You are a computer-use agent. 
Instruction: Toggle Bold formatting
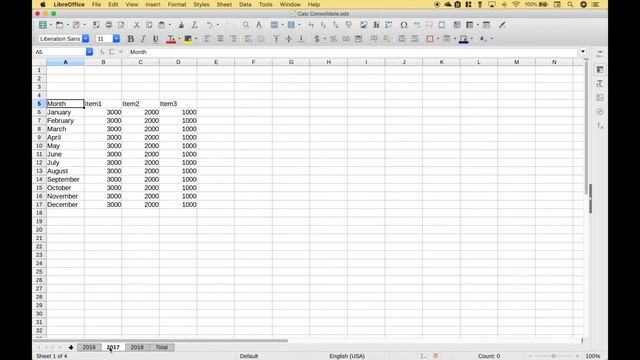point(131,39)
